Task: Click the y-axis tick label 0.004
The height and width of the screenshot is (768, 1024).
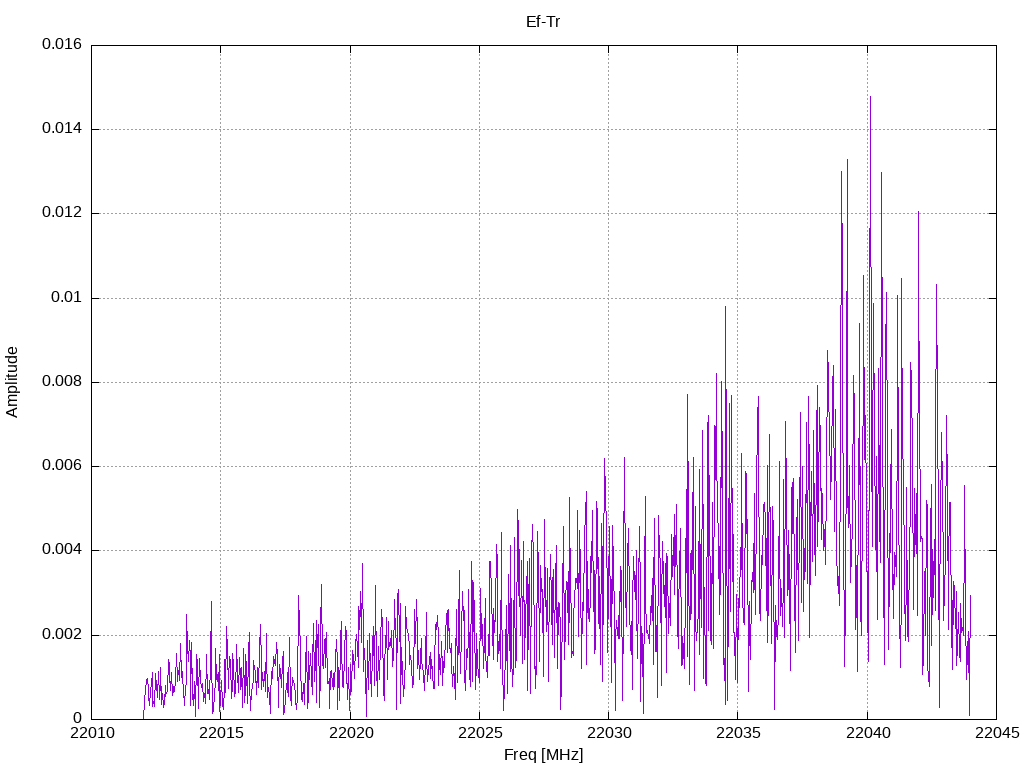Action: pyautogui.click(x=62, y=550)
